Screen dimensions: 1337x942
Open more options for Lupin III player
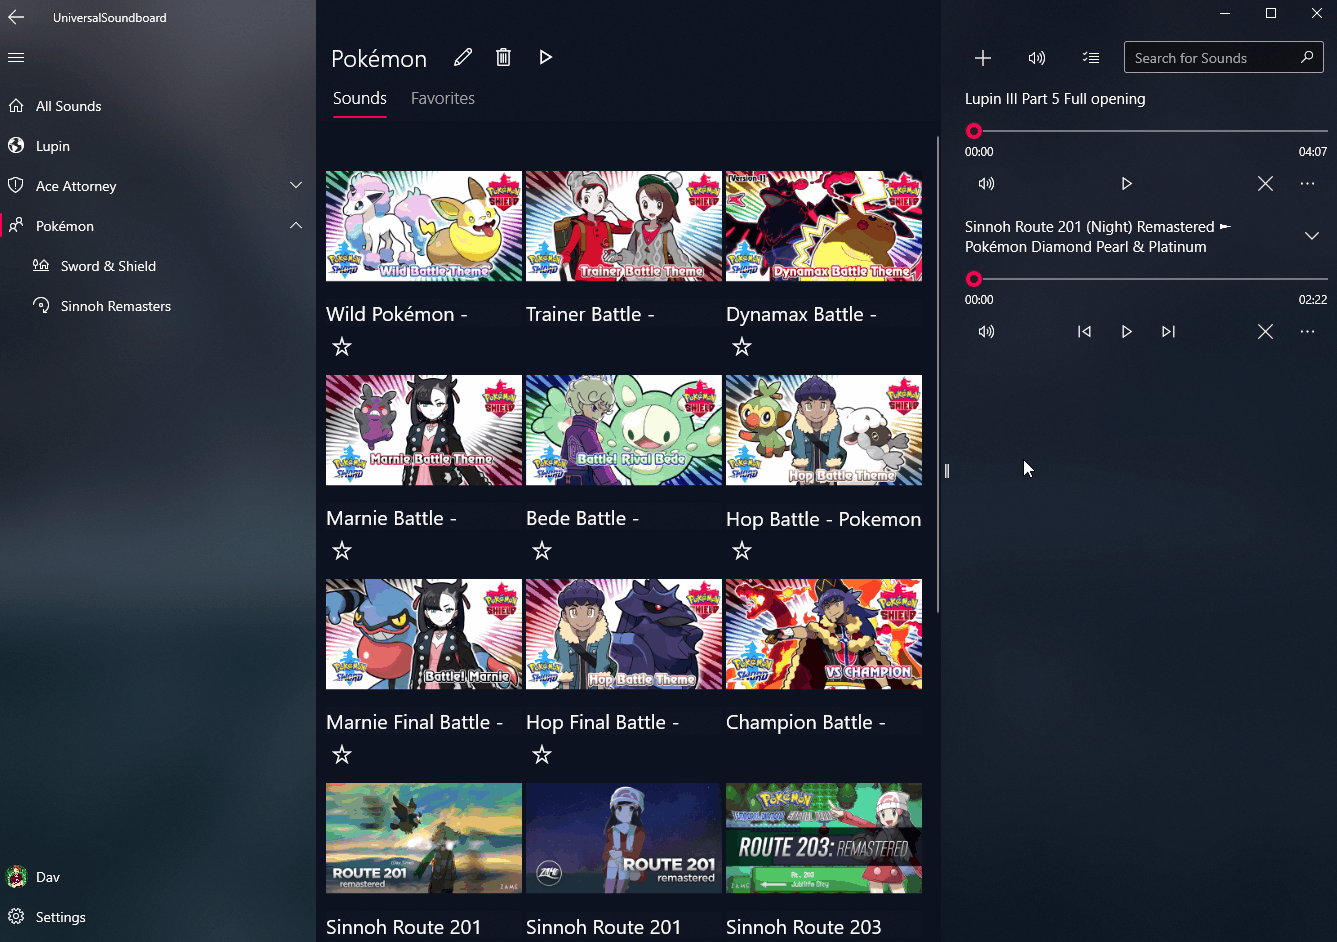1307,184
